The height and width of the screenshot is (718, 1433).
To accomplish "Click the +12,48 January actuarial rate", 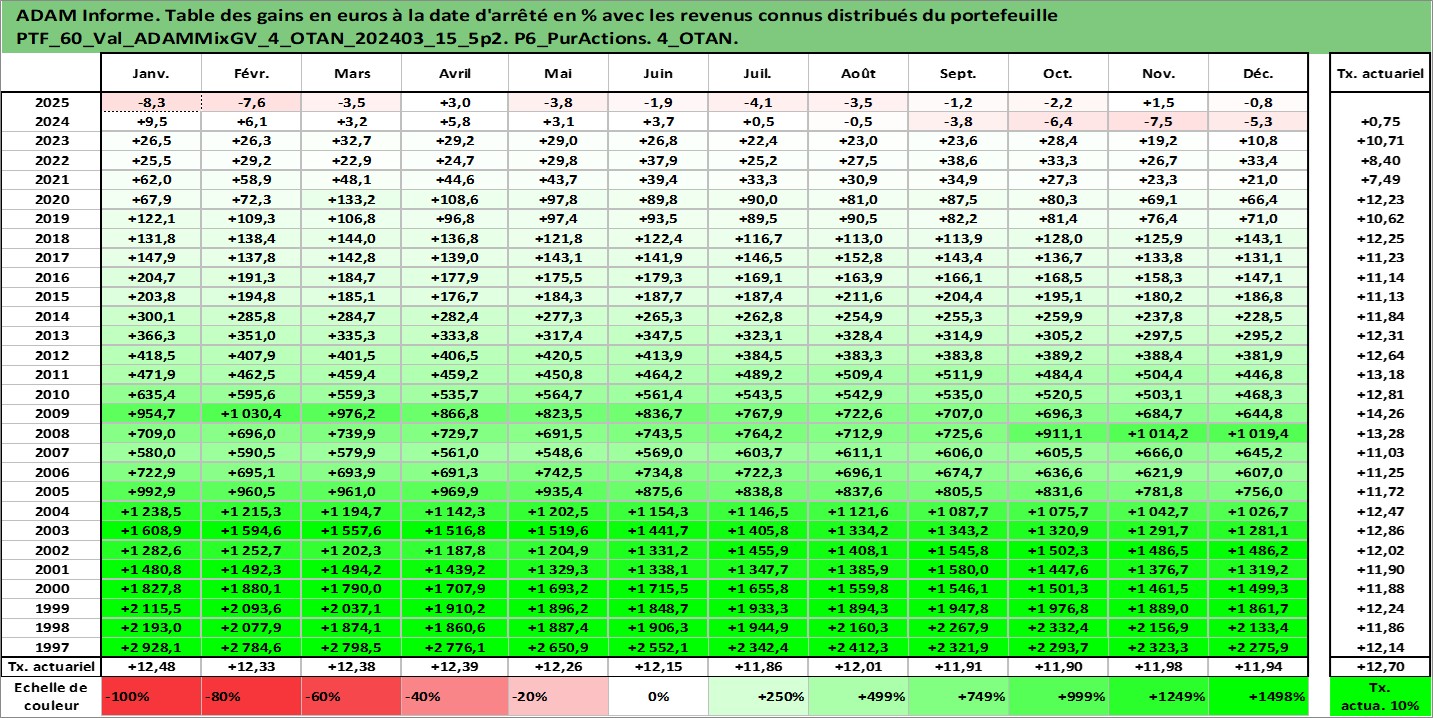I will 151,665.
